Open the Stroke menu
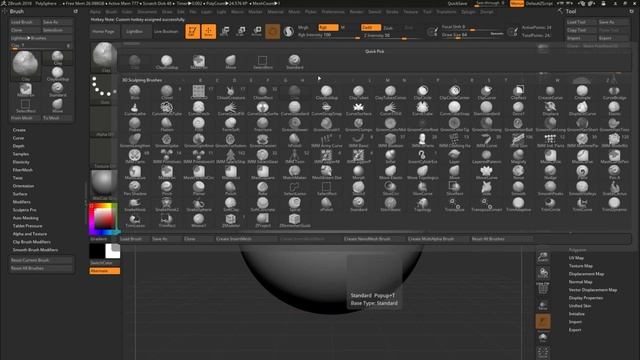Image resolution: width=640 pixels, height=360 pixels. 392,12
